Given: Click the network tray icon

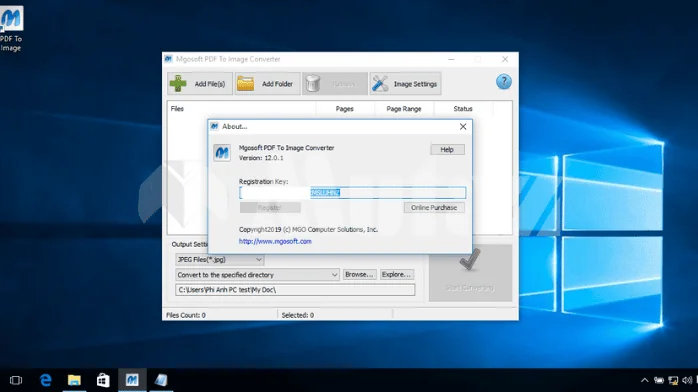Looking at the screenshot, I should click(x=673, y=380).
